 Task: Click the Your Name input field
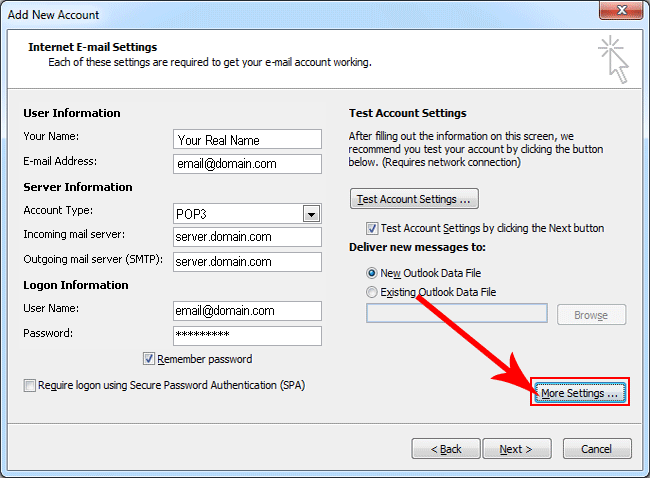(247, 139)
